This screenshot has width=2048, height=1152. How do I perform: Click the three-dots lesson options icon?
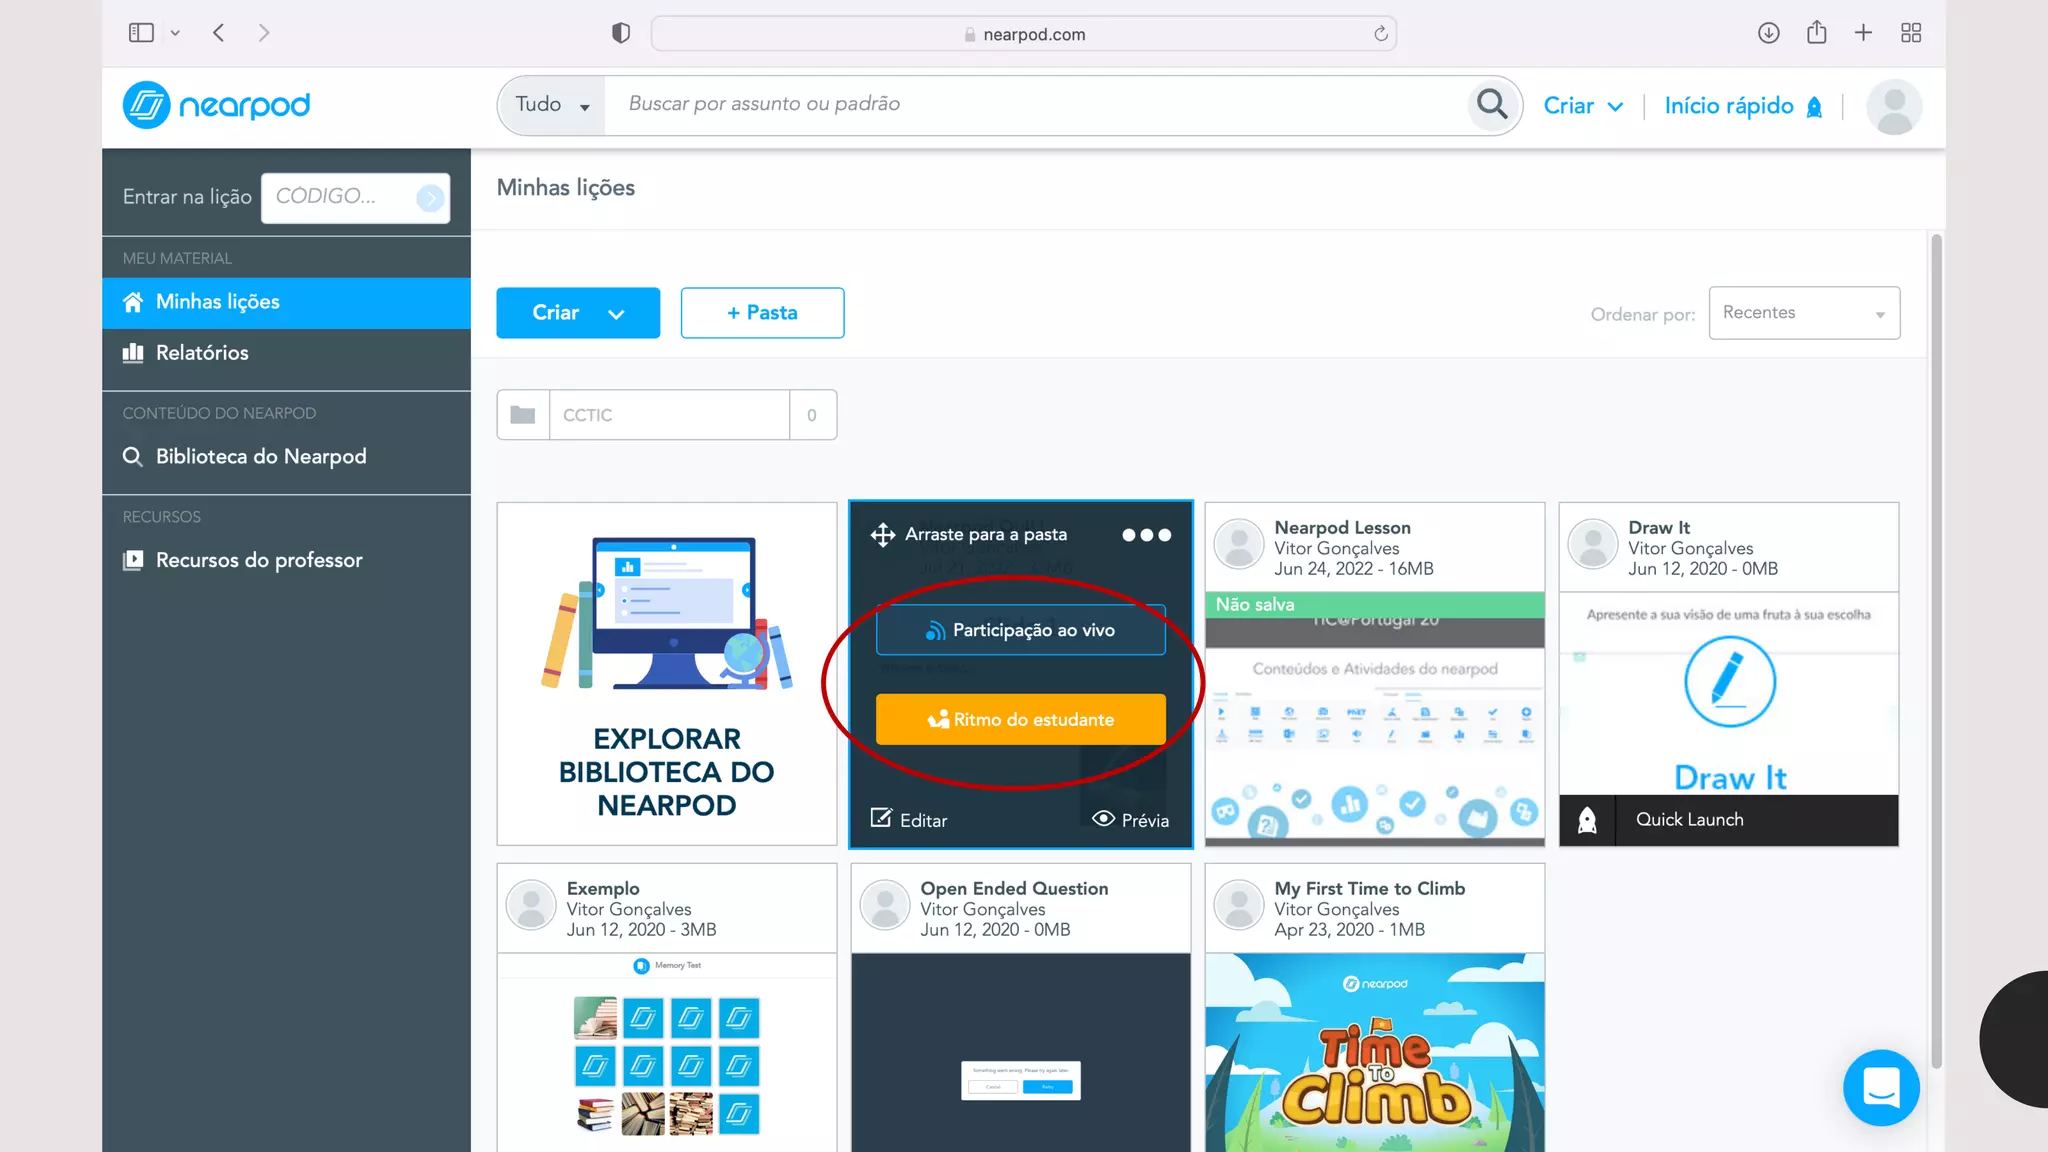(x=1146, y=535)
